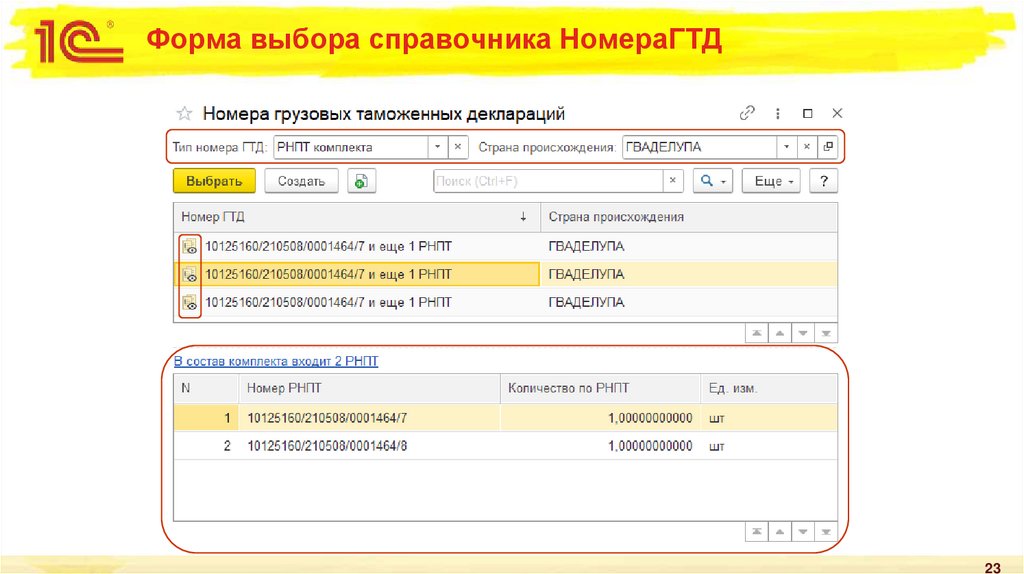Click the icon of the third ГТД row
The image size is (1024, 574).
(189, 302)
